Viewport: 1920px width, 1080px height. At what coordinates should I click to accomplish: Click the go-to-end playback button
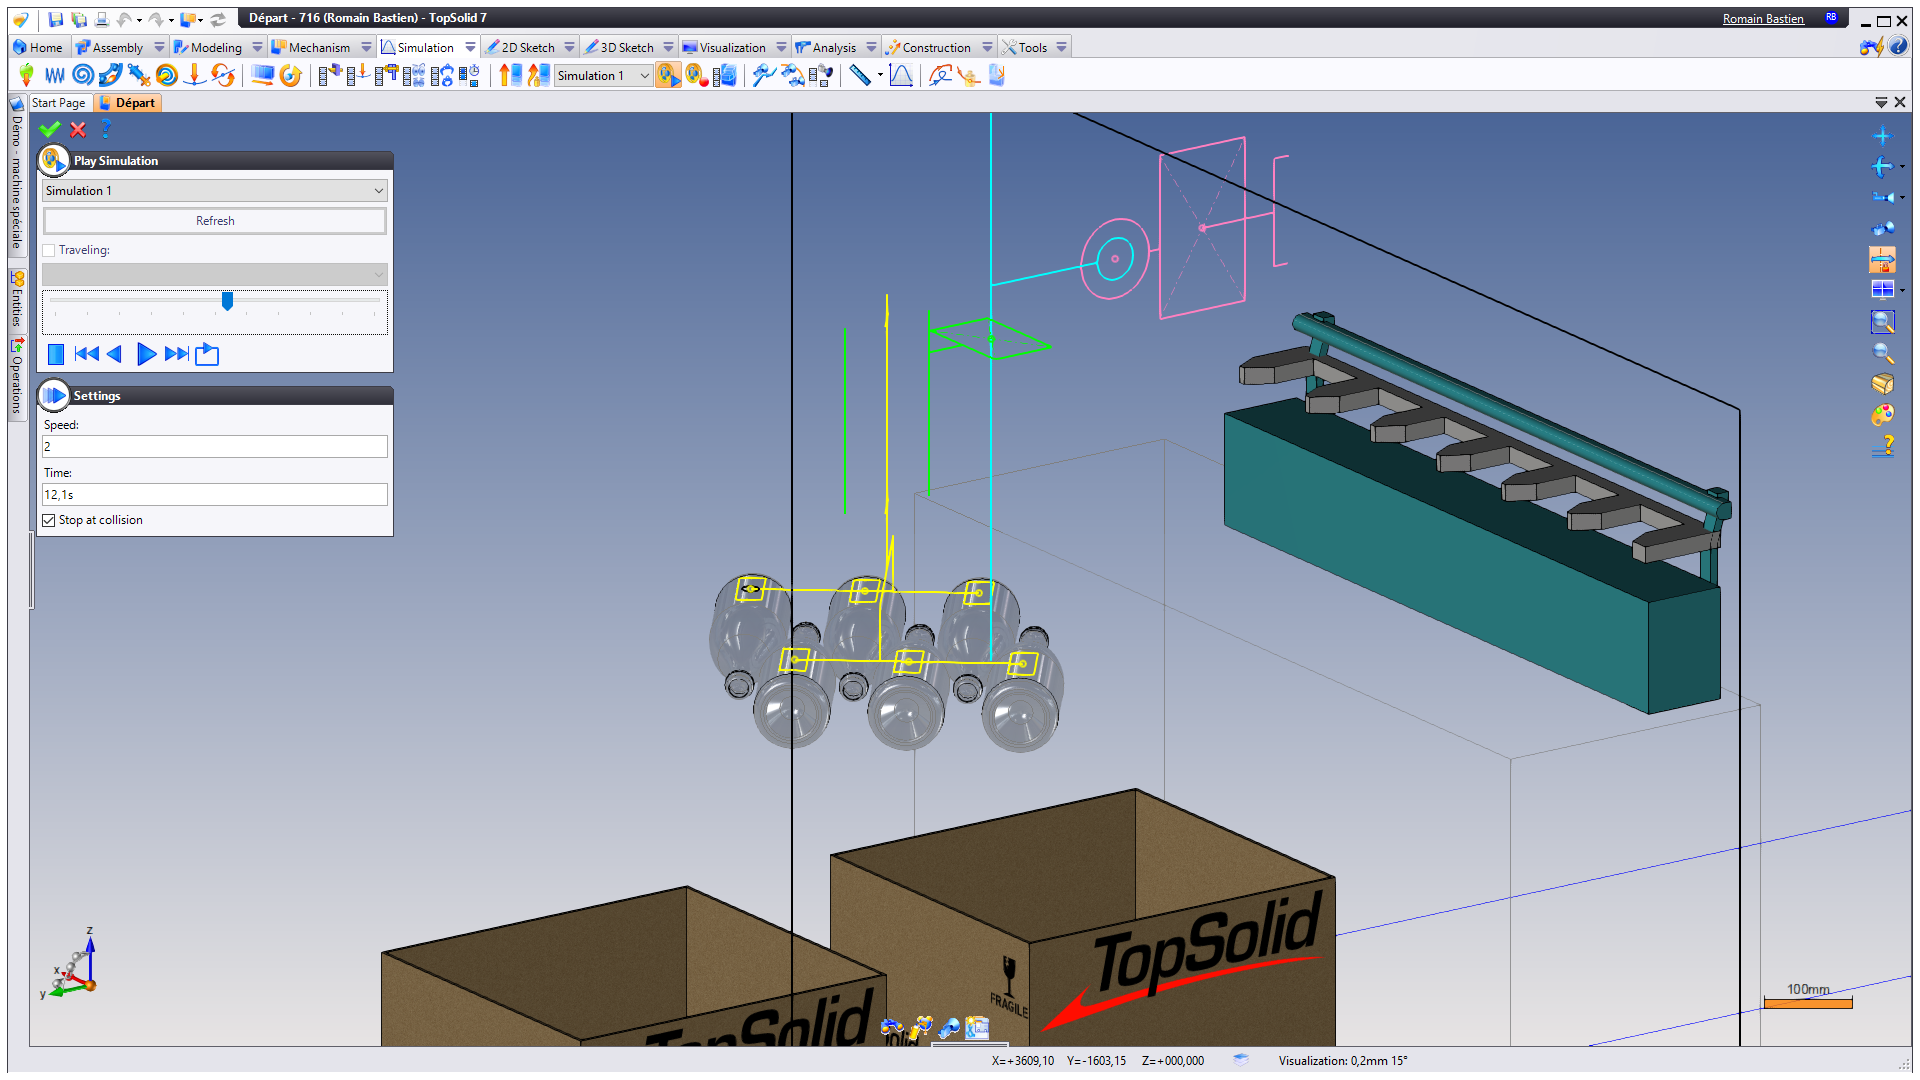point(177,354)
